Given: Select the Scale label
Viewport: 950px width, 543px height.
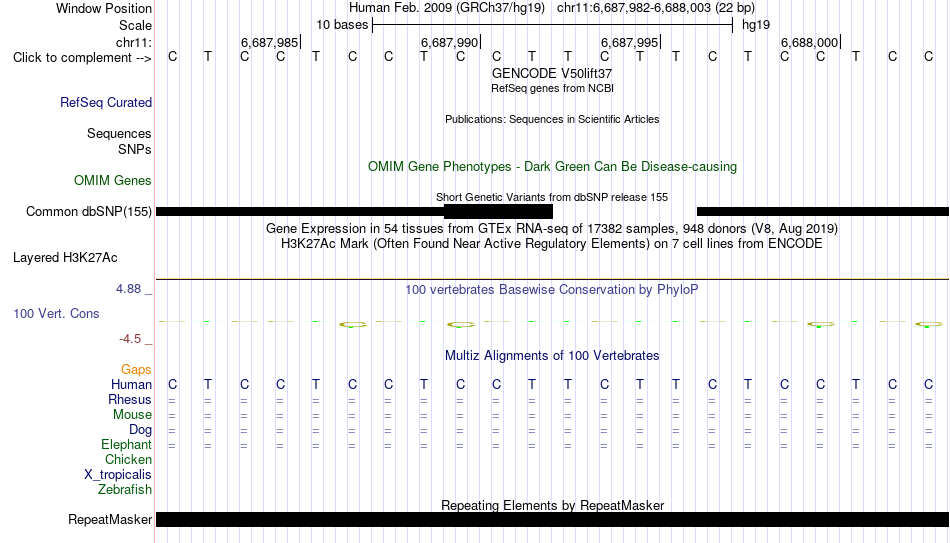Looking at the screenshot, I should click(x=135, y=25).
